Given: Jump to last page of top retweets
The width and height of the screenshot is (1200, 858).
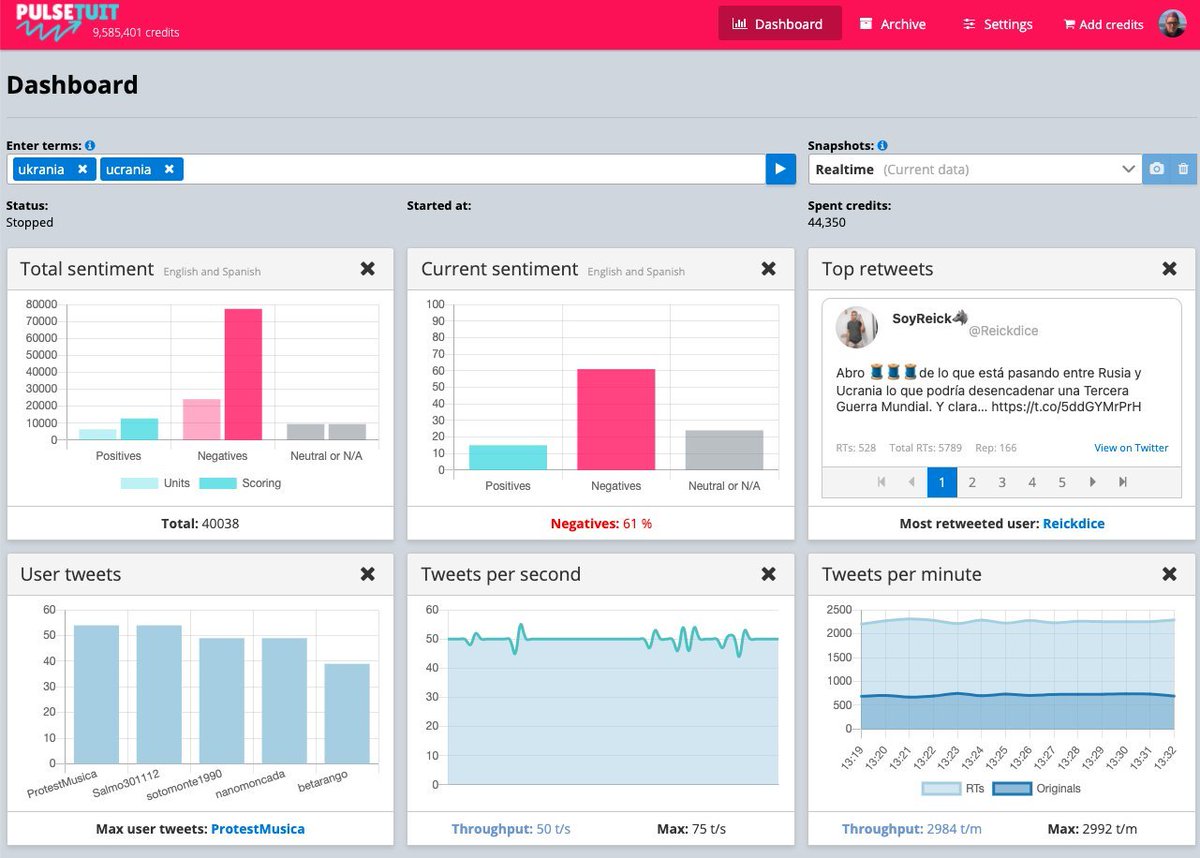Looking at the screenshot, I should tap(1123, 482).
